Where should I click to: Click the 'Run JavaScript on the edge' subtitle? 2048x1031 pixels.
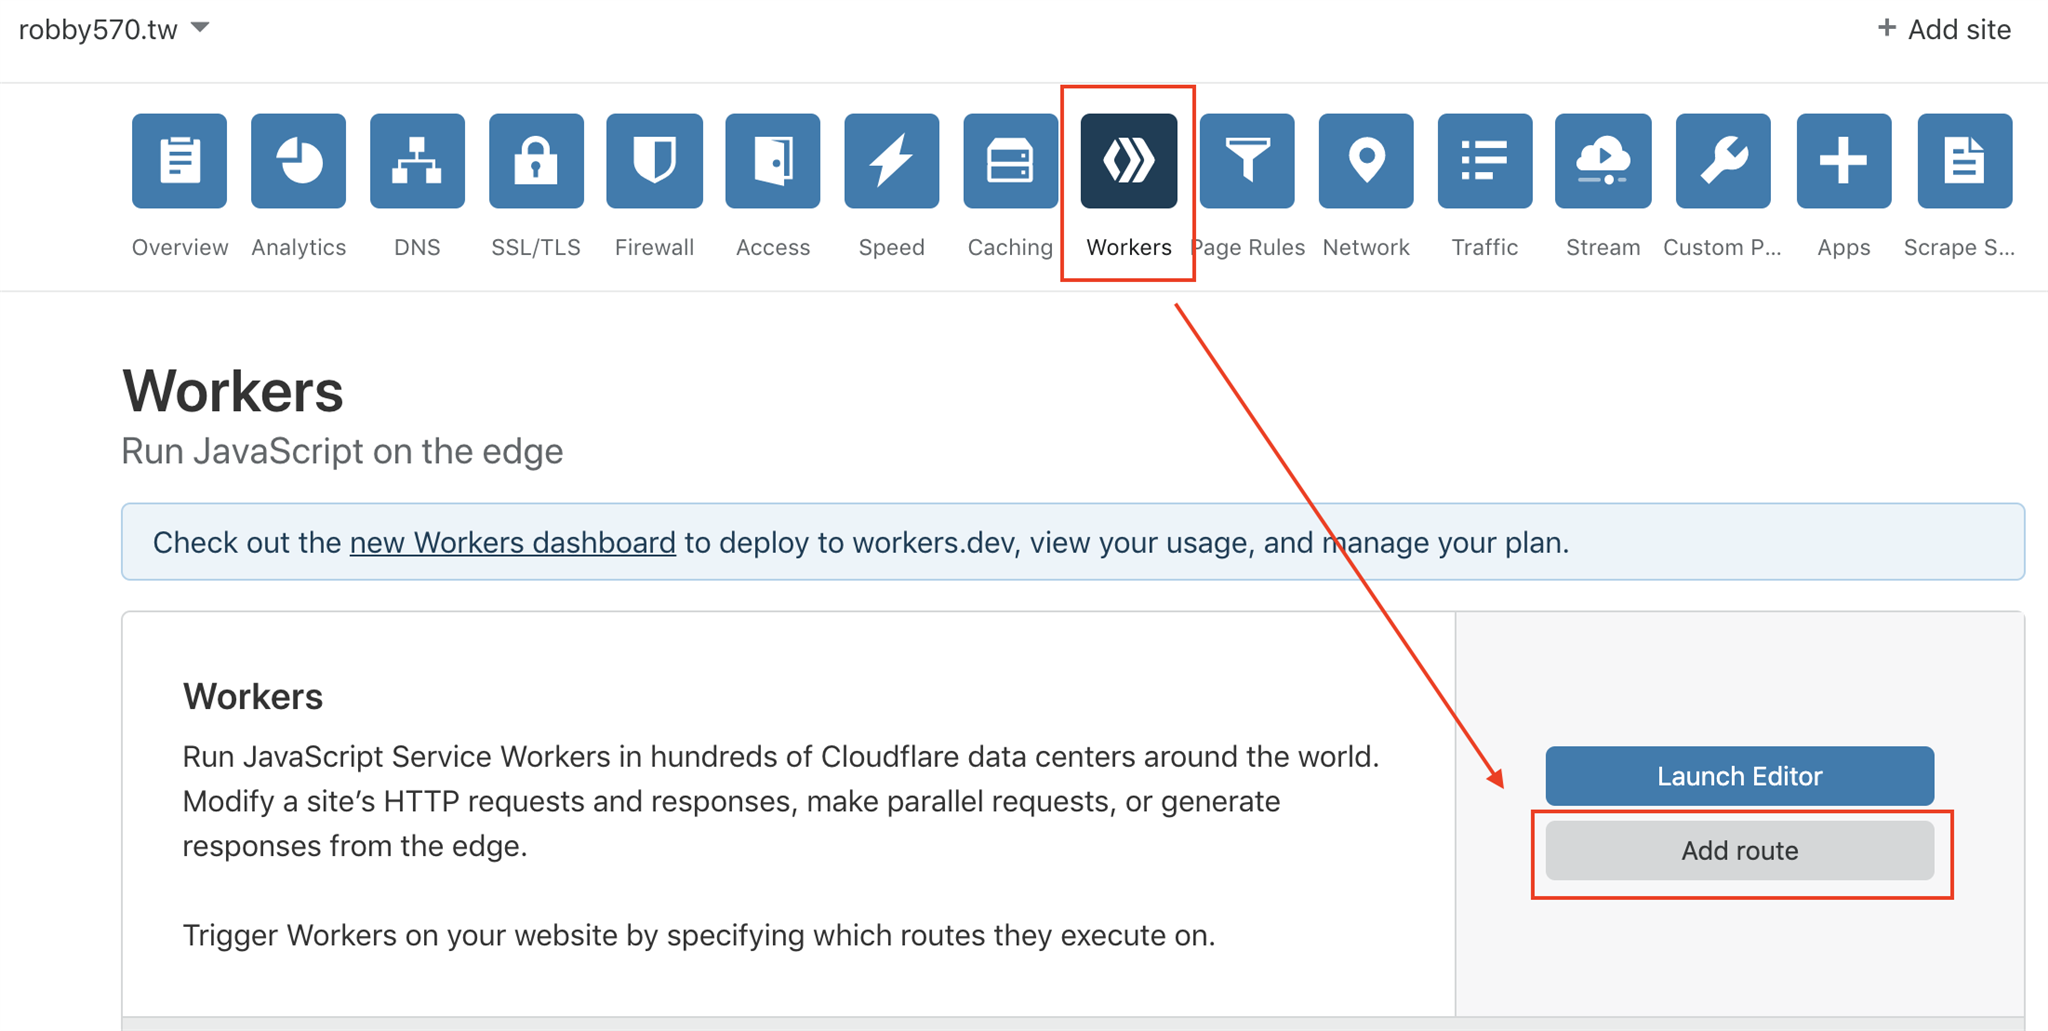(x=342, y=451)
